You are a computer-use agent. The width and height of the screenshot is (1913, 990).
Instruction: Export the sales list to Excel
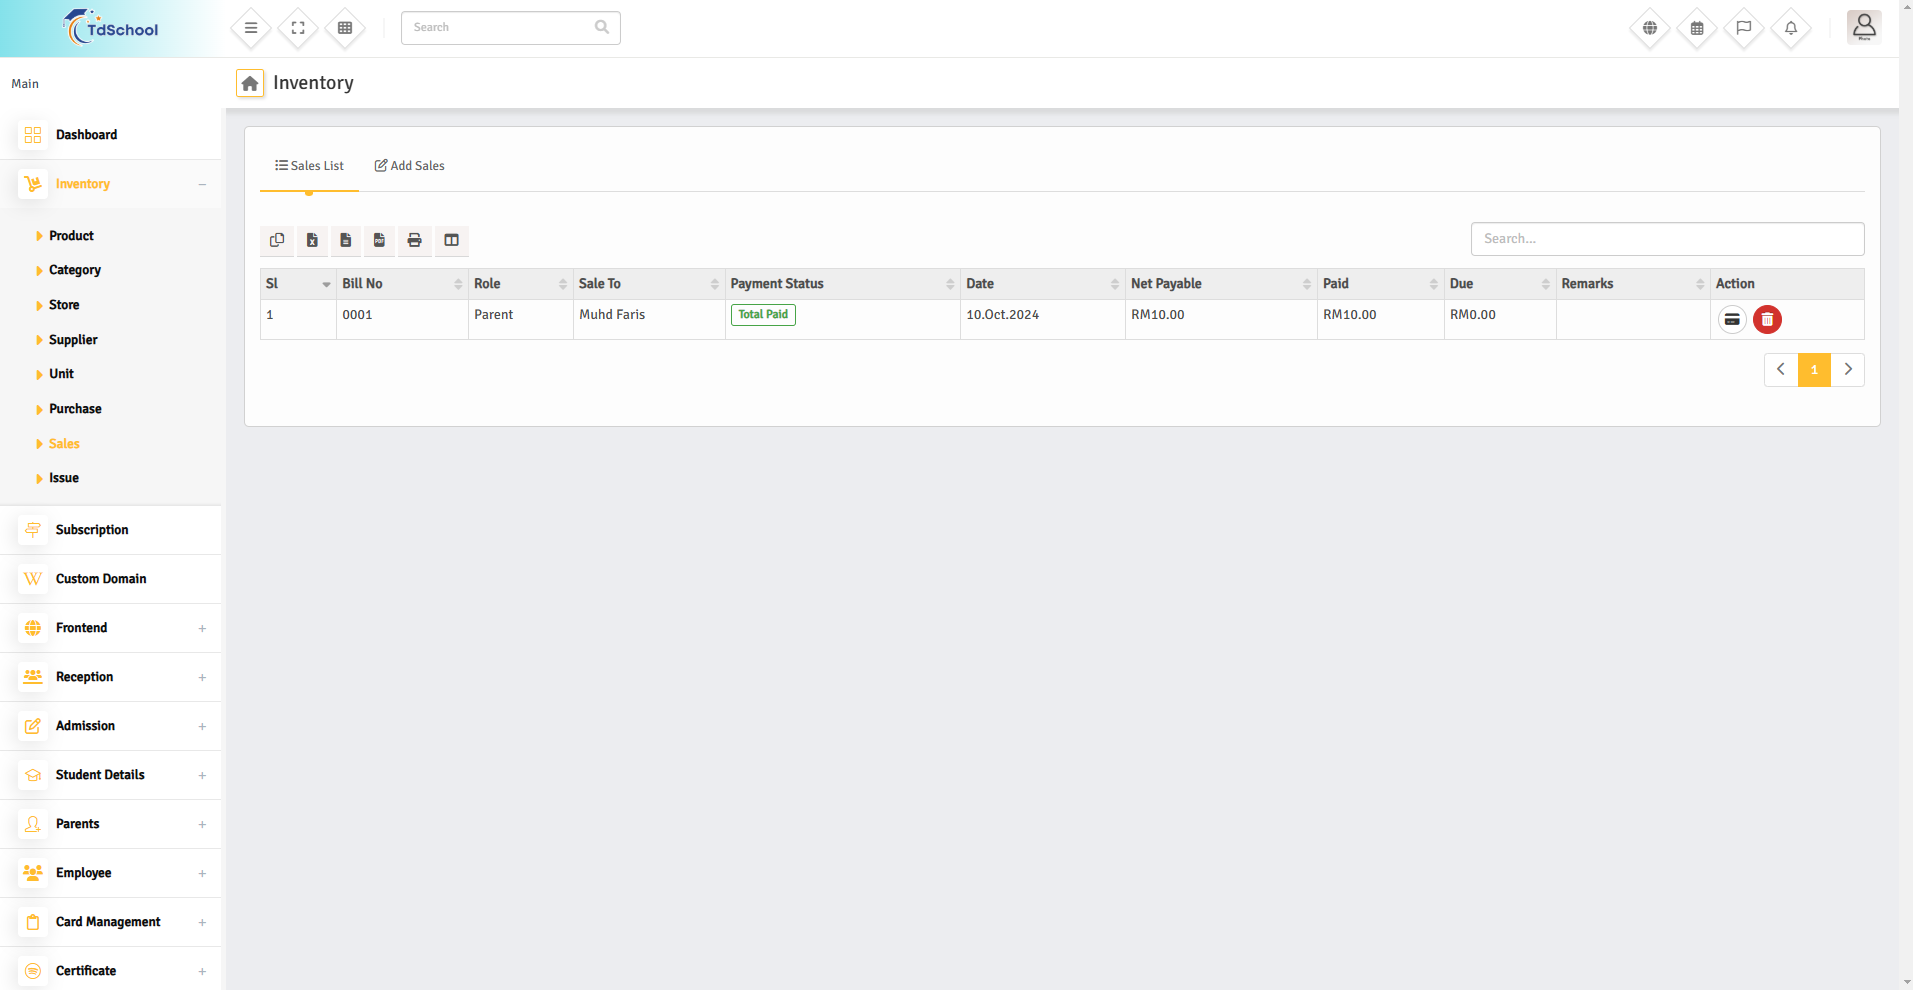[x=312, y=240]
